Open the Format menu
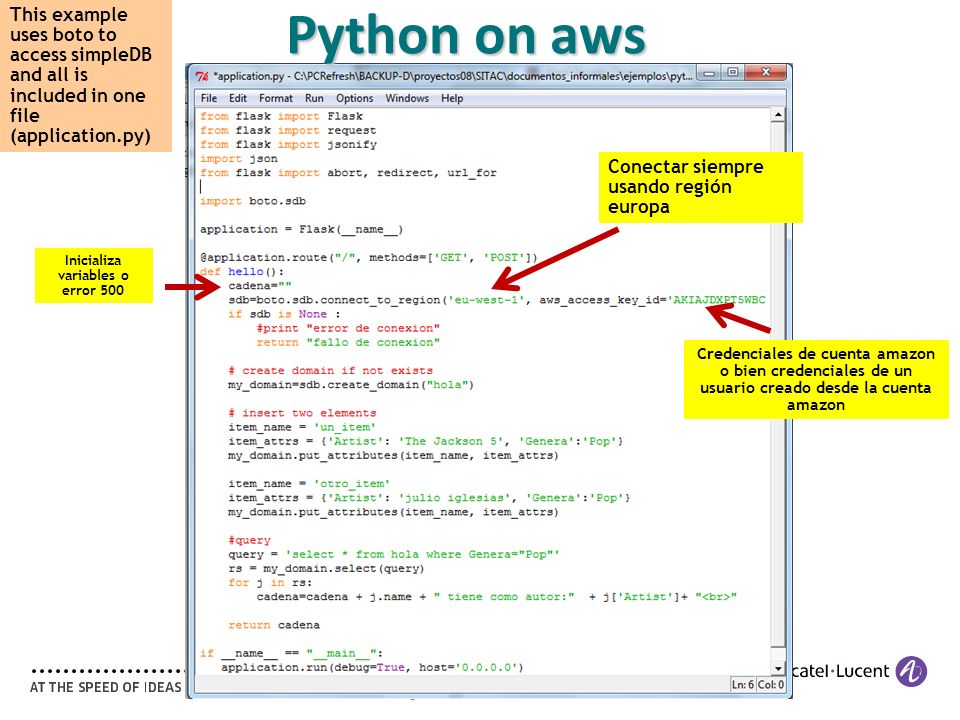960x720 pixels. (x=276, y=98)
